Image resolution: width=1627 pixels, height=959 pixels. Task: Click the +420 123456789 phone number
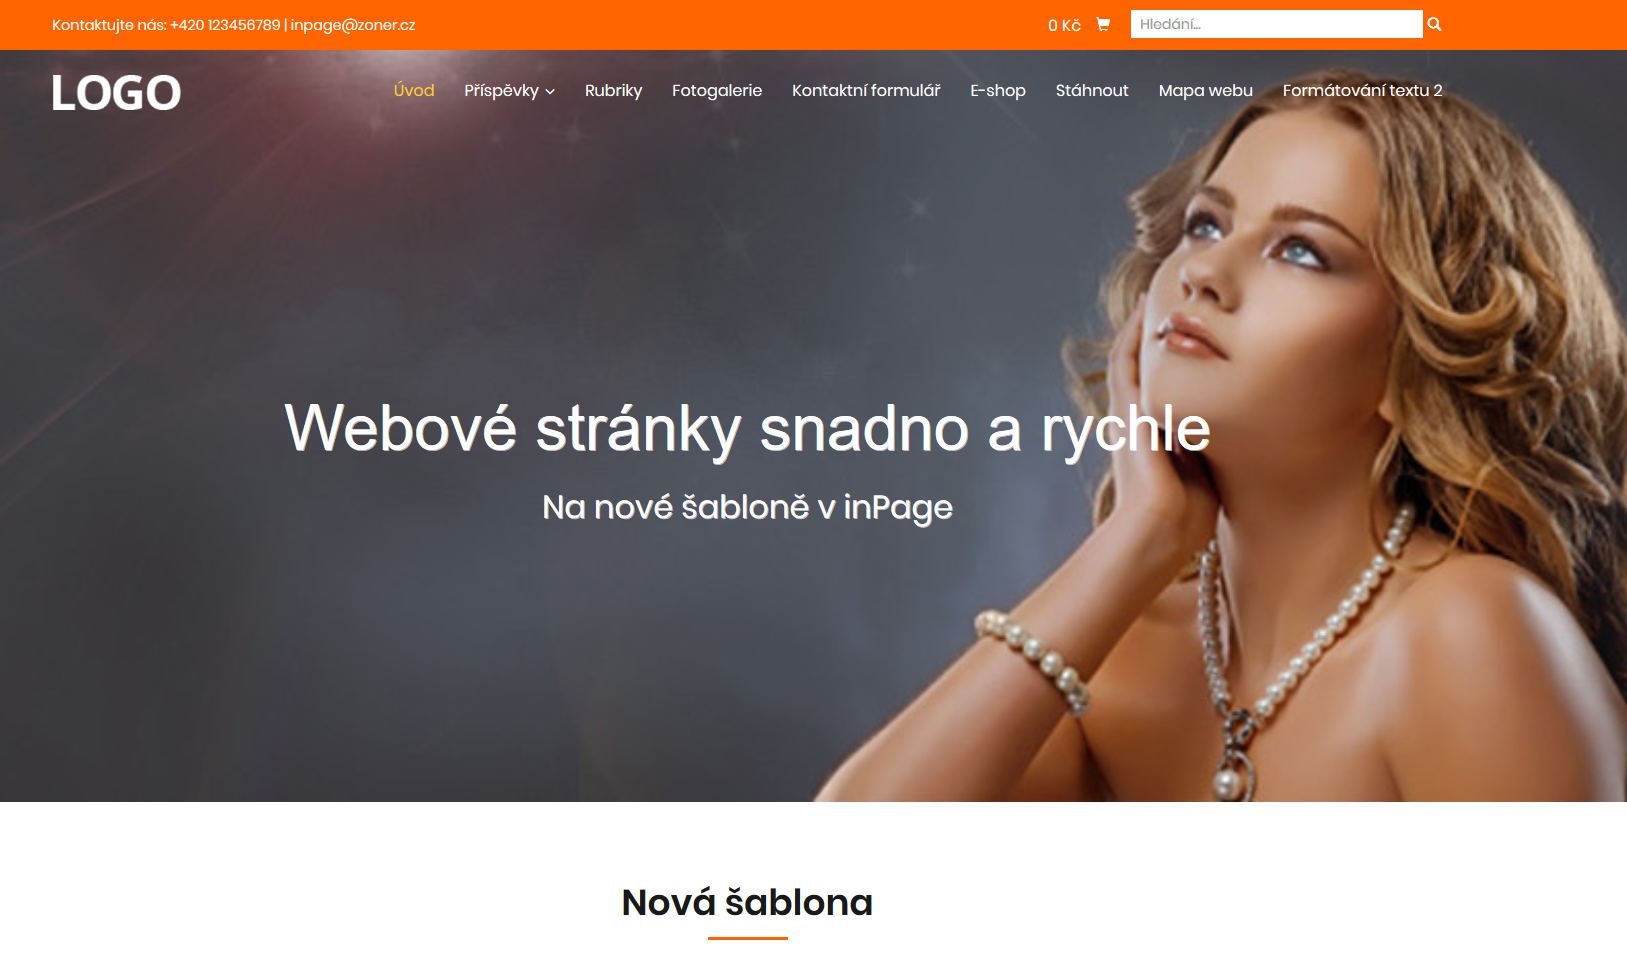(225, 25)
